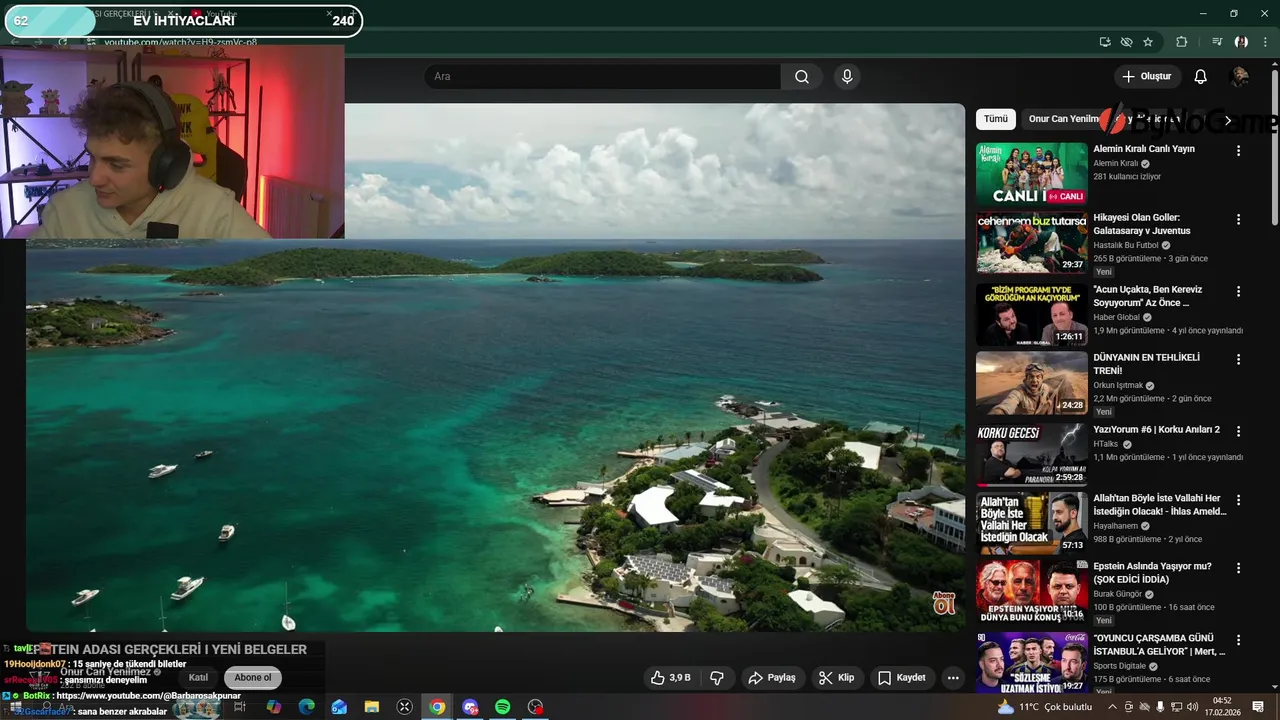
Task: Show hidden tray icons chevron
Action: (x=1112, y=707)
